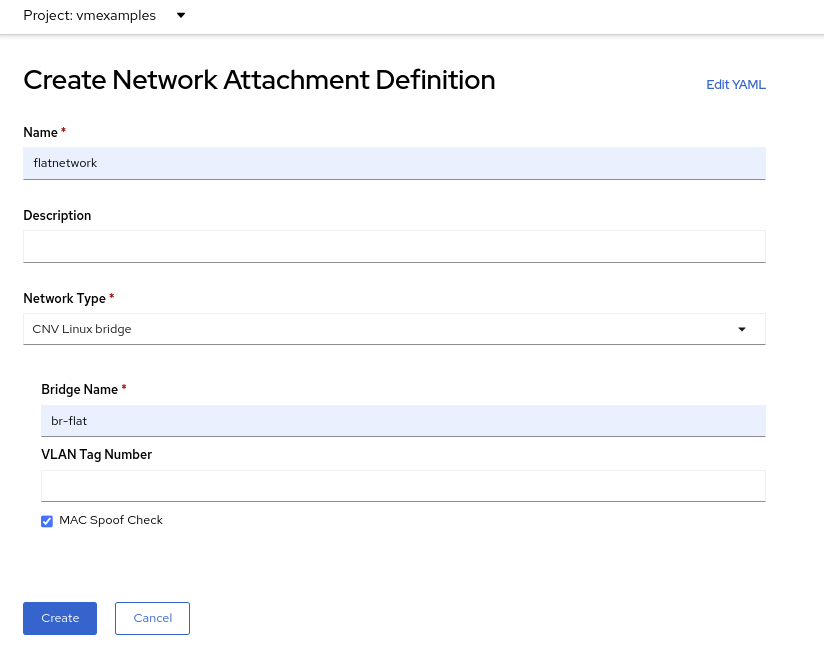This screenshot has width=824, height=665.
Task: Select the Bridge Name field with br-flat
Action: click(403, 421)
